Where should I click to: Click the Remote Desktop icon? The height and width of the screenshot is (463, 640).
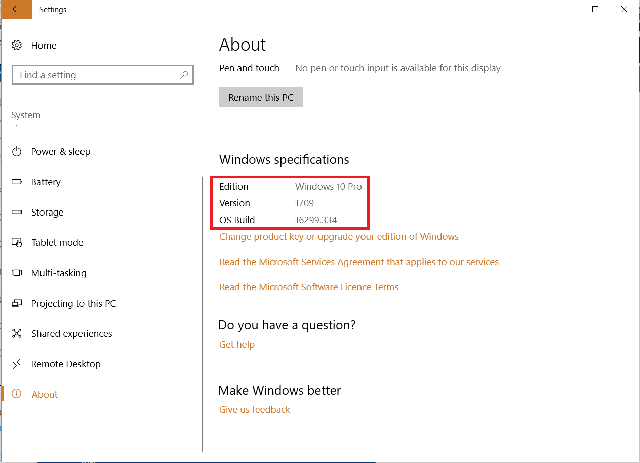click(x=17, y=364)
